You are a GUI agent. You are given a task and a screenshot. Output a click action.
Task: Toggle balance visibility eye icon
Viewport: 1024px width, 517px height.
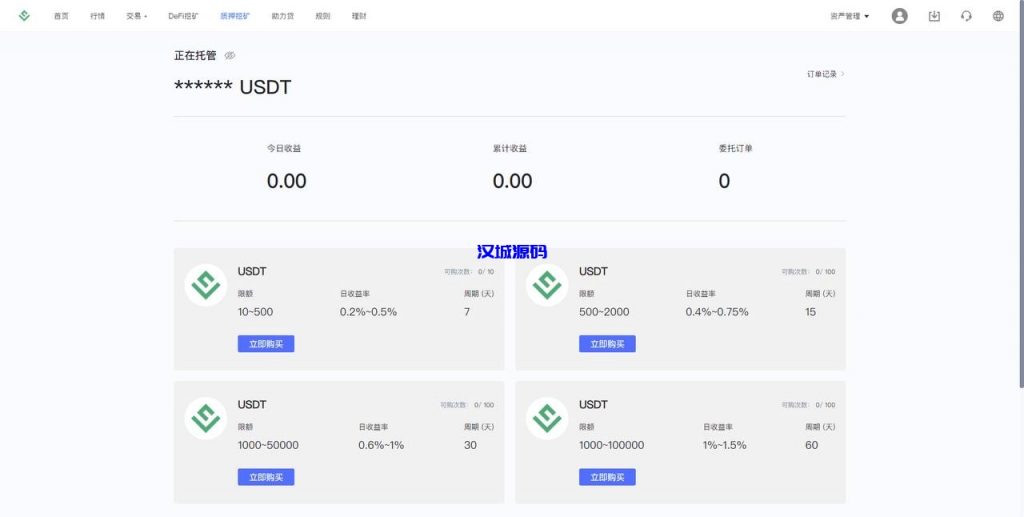230,56
